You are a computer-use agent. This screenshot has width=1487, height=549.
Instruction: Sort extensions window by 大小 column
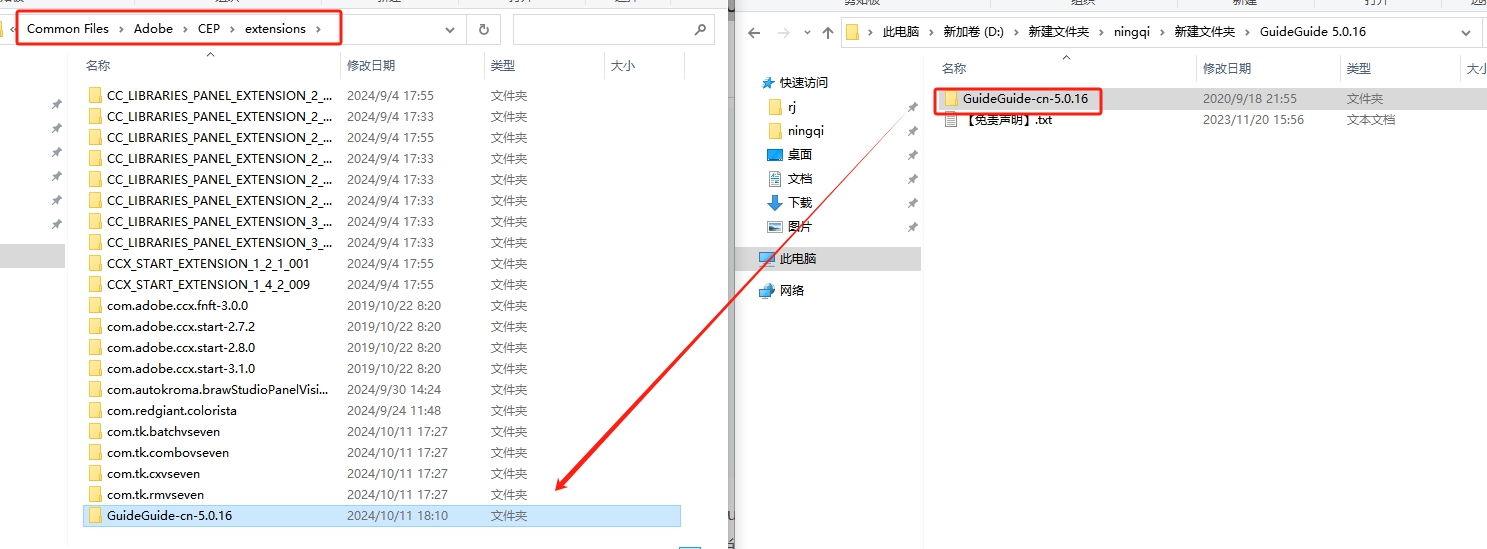pyautogui.click(x=622, y=65)
